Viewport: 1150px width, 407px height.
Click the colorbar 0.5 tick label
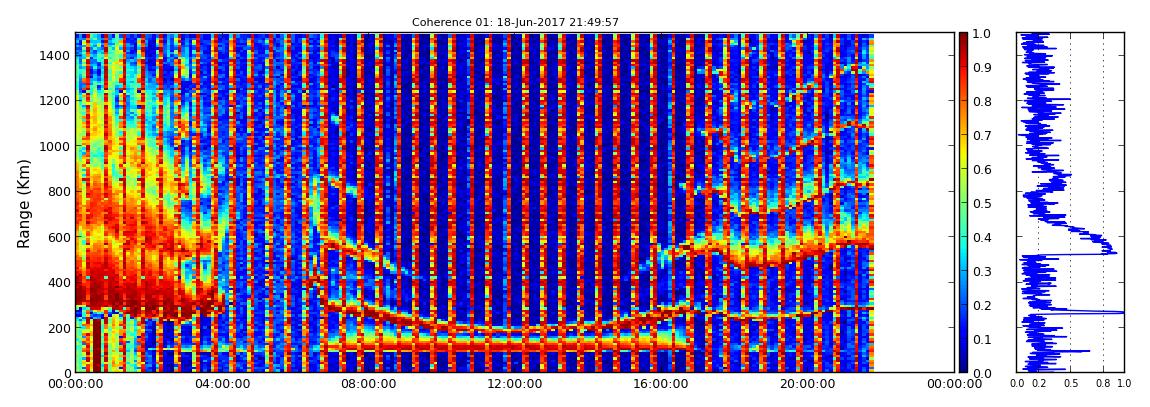[982, 203]
